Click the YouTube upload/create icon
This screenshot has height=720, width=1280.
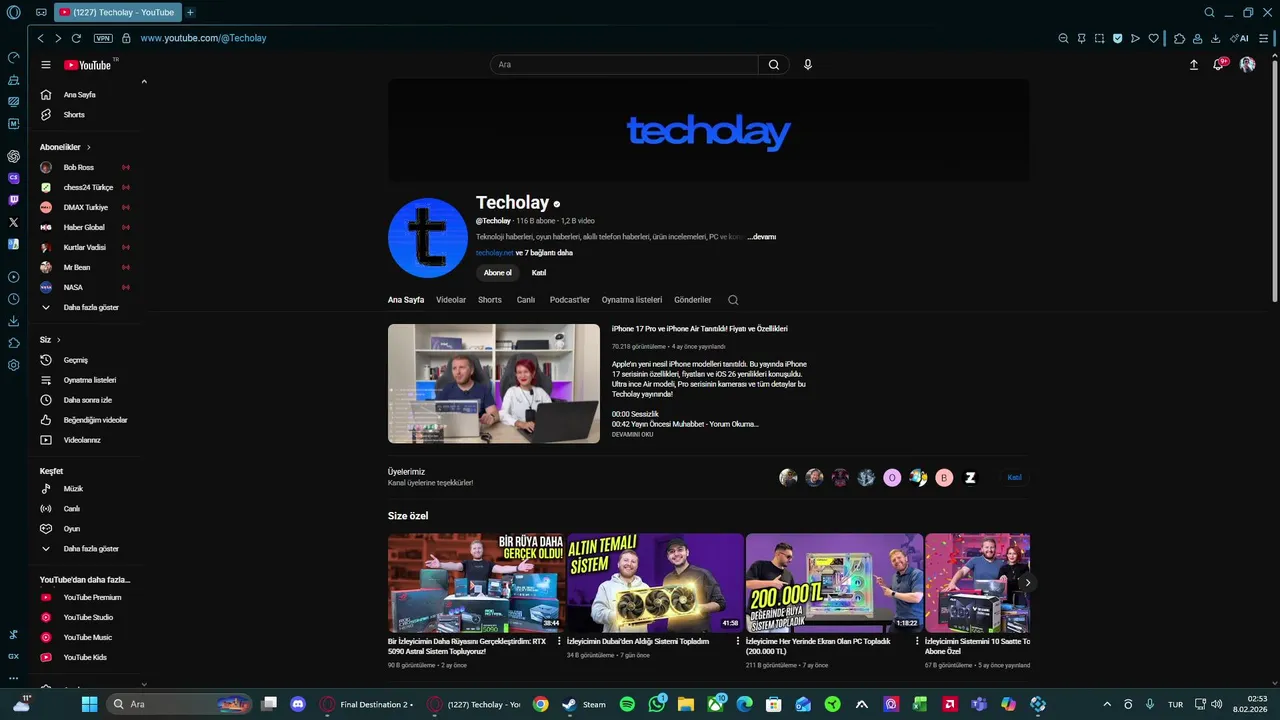[x=1193, y=65]
